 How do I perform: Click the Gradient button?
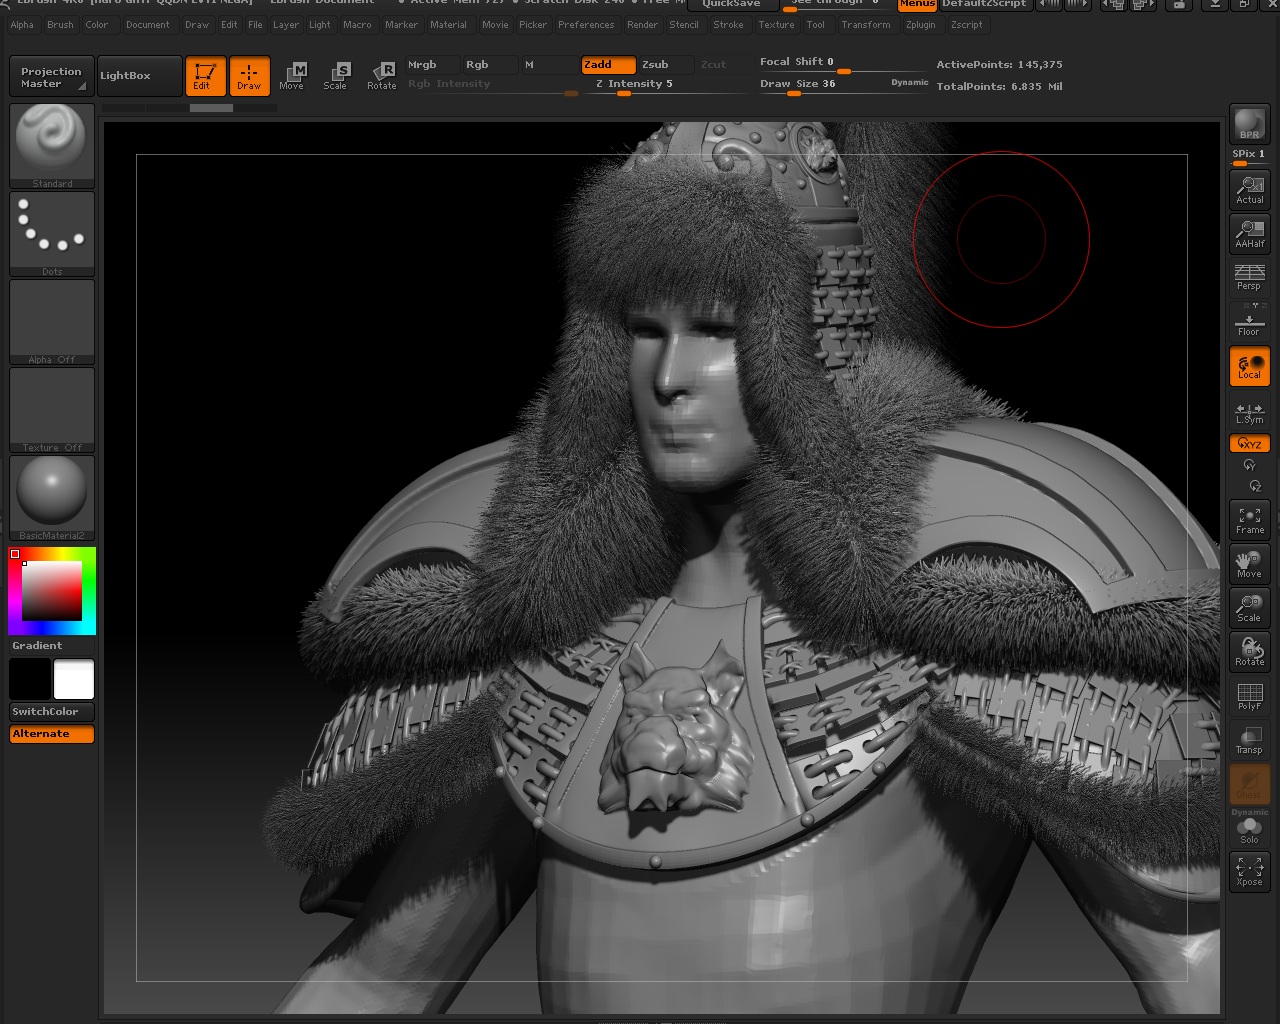(x=52, y=646)
